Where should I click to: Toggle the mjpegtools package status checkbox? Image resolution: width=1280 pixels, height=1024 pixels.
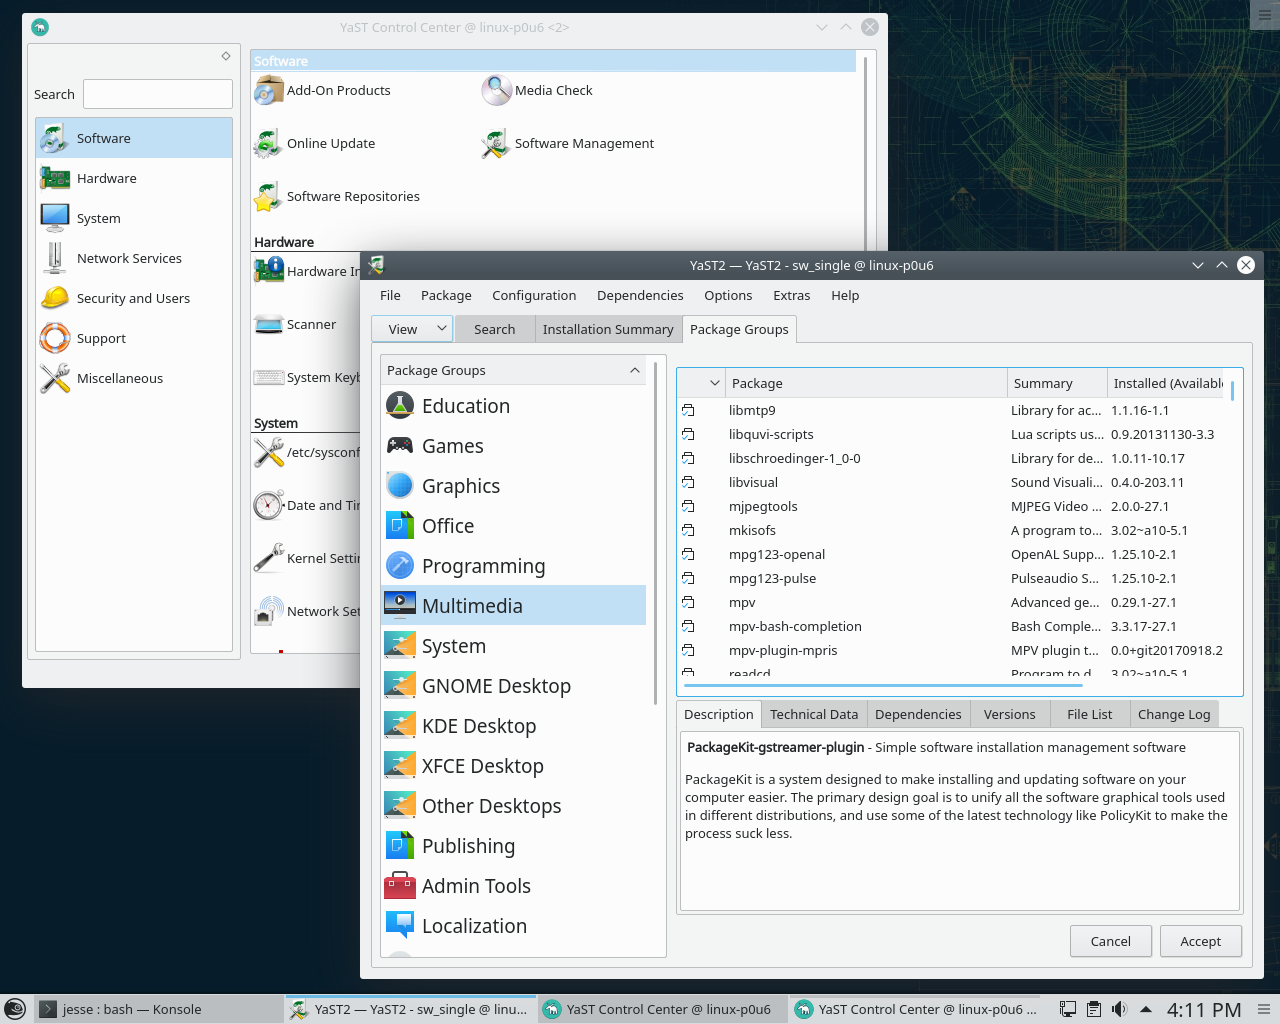pyautogui.click(x=688, y=506)
